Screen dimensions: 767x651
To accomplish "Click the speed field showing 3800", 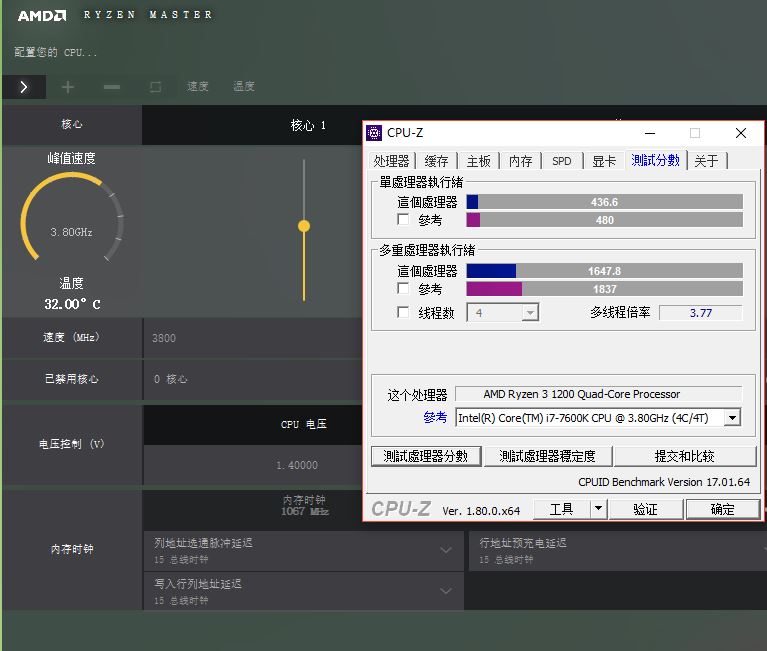I will tap(252, 338).
